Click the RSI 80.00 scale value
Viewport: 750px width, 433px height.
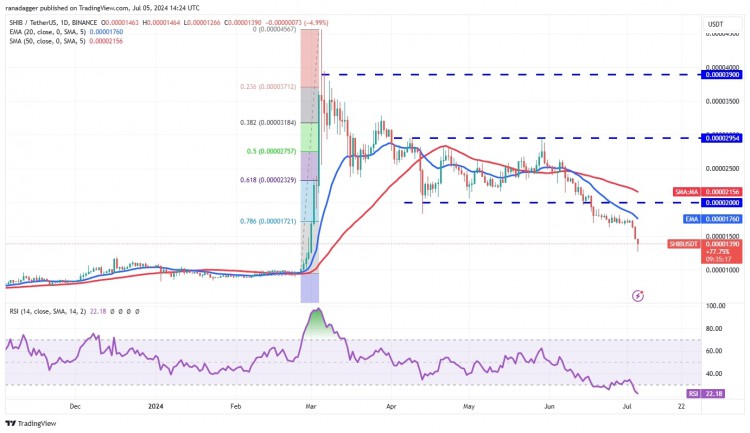click(713, 329)
